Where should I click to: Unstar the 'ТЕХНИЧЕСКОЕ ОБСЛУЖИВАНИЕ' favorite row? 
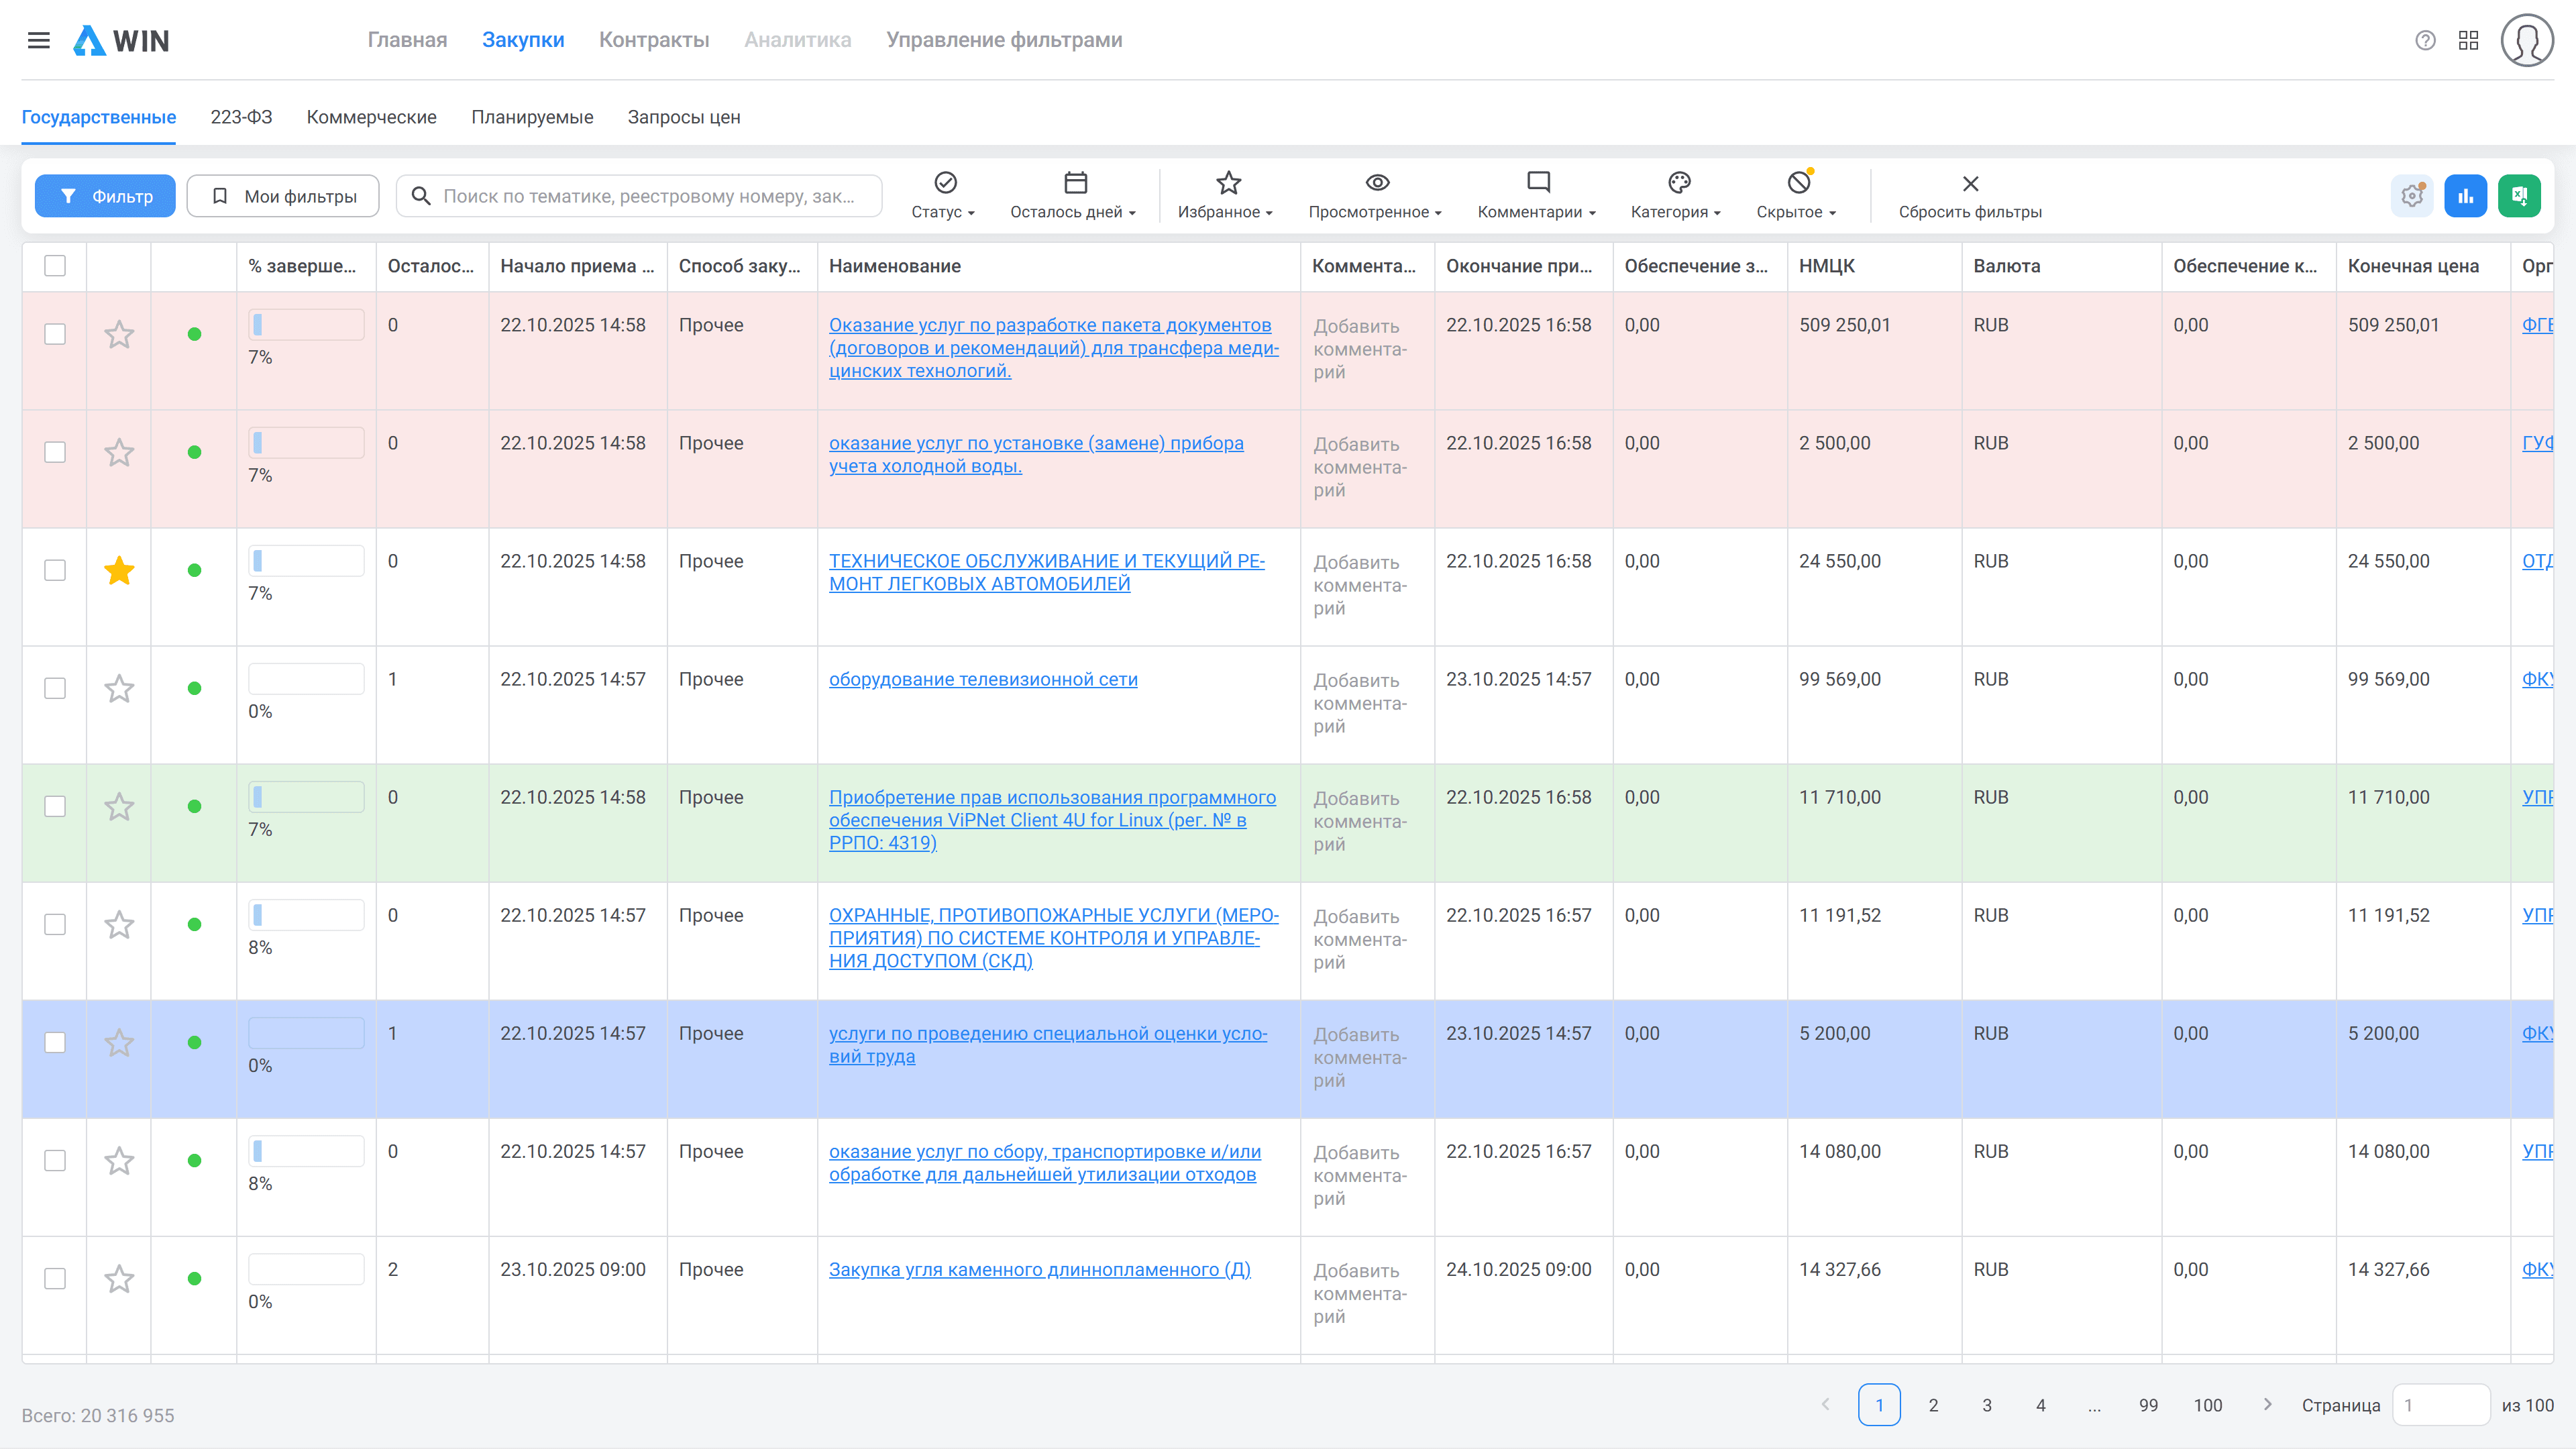[x=119, y=570]
